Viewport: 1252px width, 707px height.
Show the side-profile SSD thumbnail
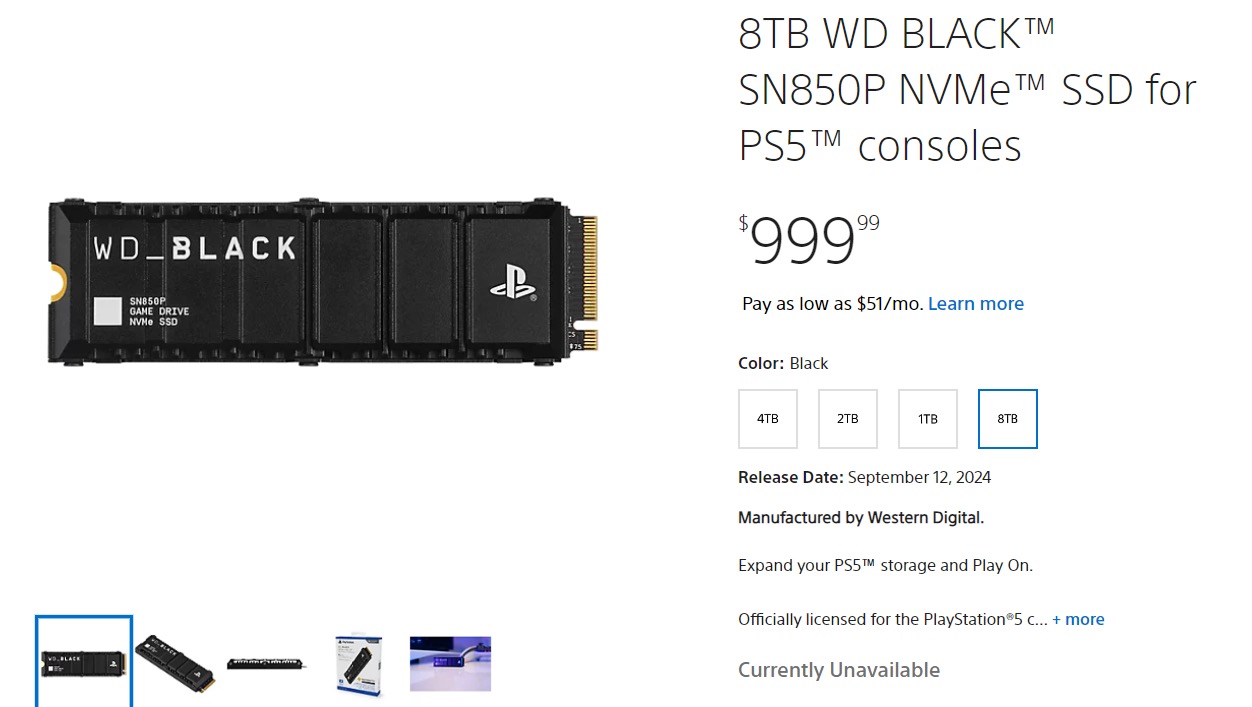click(267, 664)
